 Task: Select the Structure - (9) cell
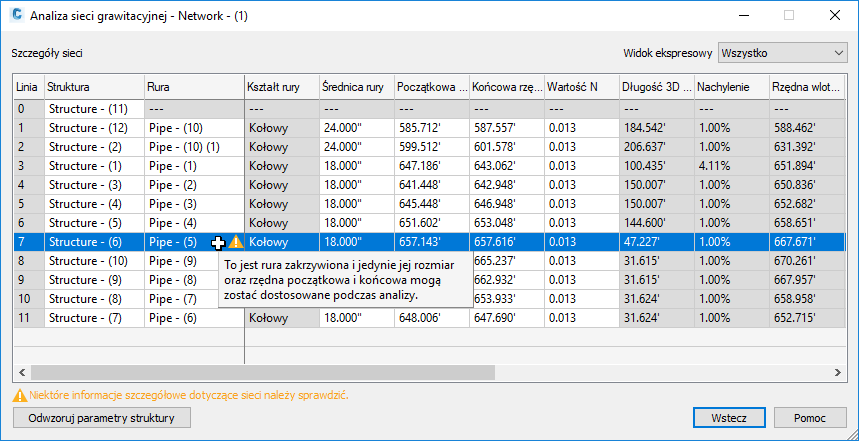click(94, 280)
